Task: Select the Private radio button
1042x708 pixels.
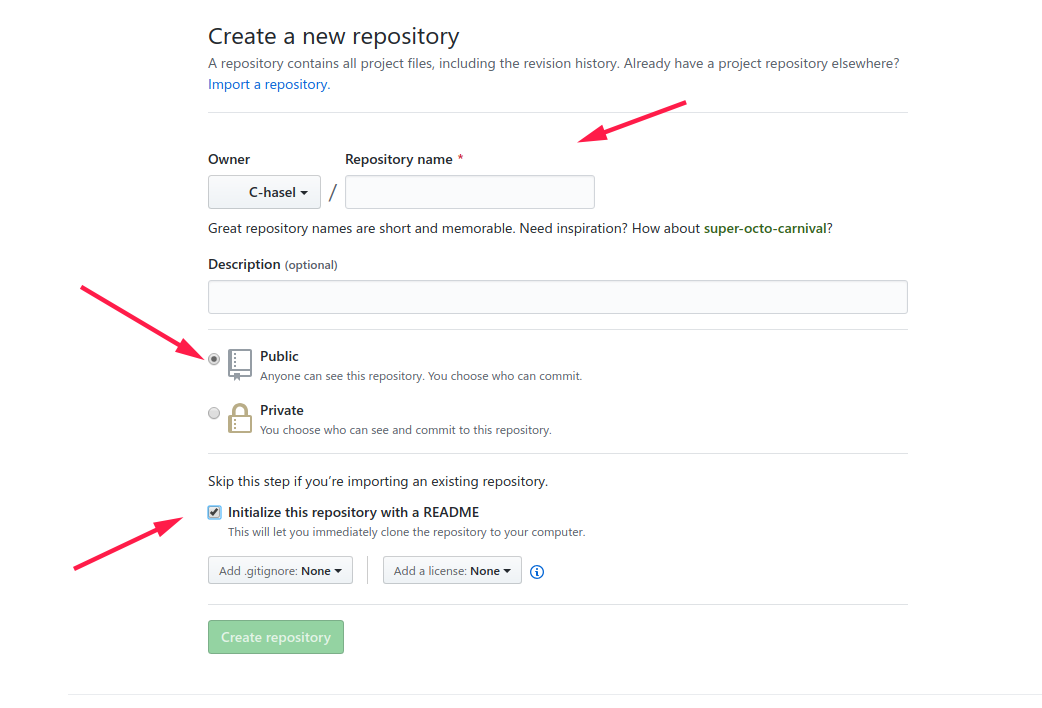Action: (214, 413)
